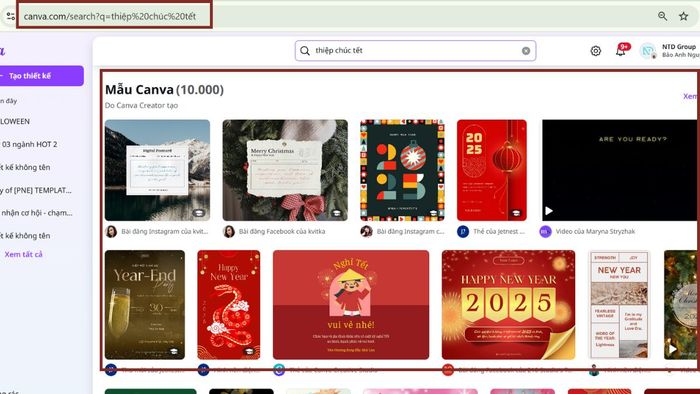Play the video template at far right
The image size is (700, 394).
click(x=672, y=348)
